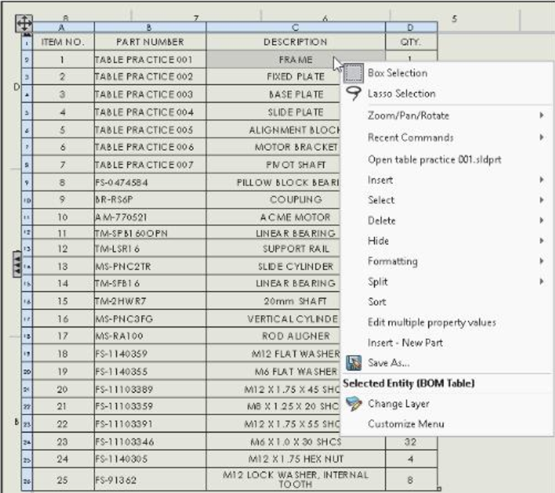
Task: Click the DESCRIPTION header cell
Action: [x=296, y=42]
